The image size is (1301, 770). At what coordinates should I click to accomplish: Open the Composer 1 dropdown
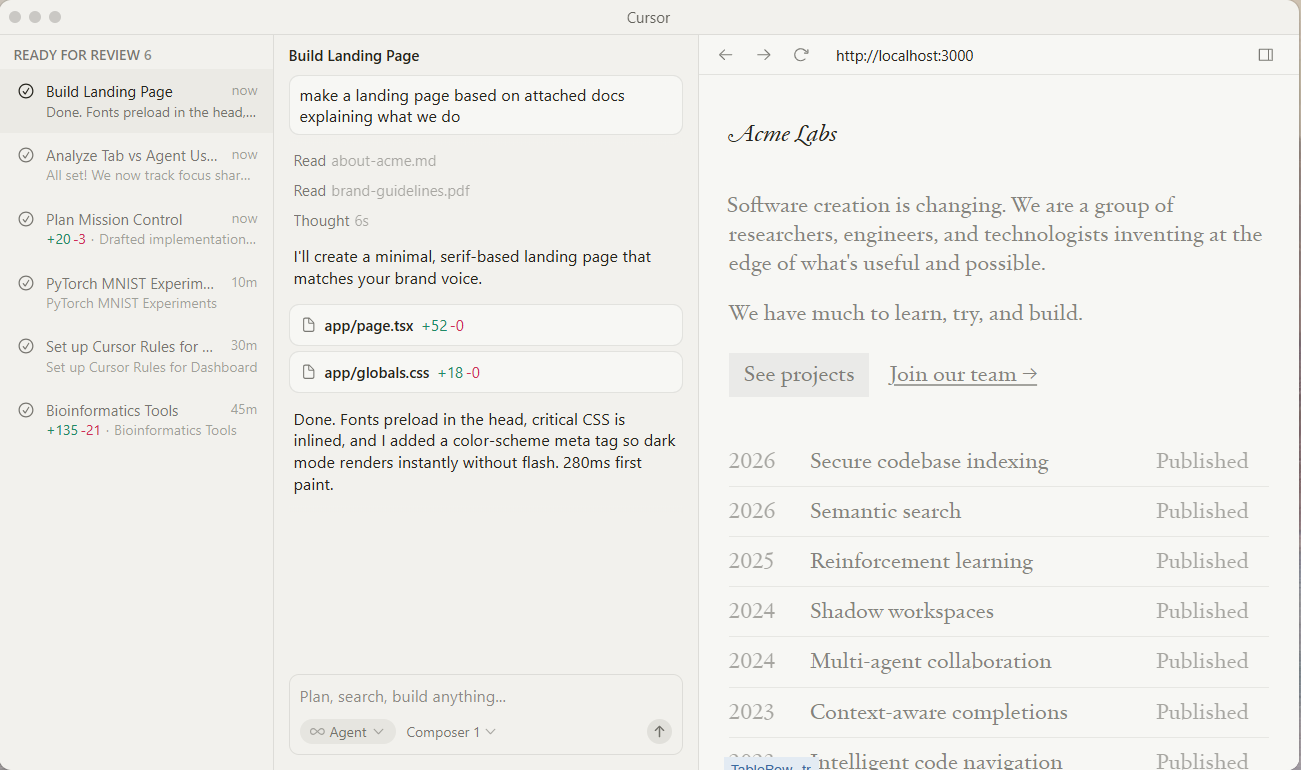coord(450,731)
